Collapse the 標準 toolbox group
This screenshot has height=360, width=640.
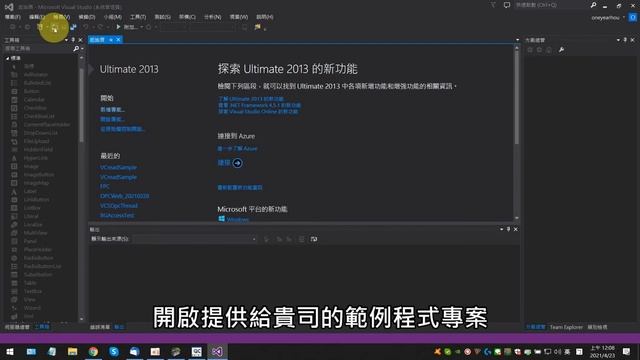pyautogui.click(x=7, y=58)
